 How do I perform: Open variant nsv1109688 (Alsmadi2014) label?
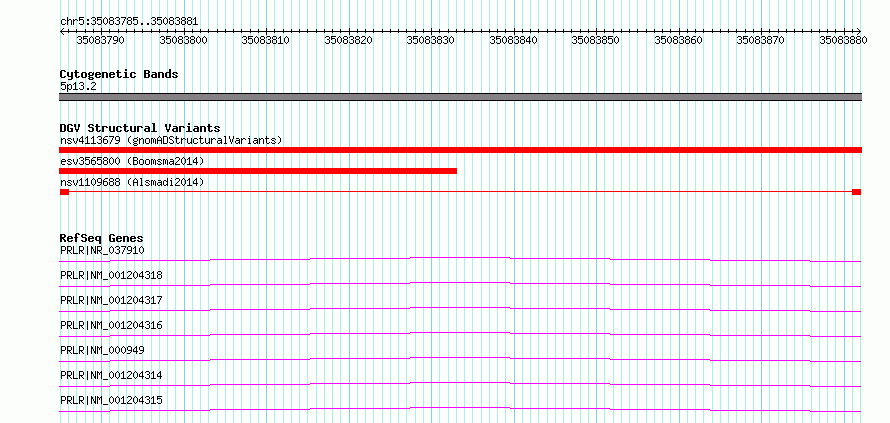tap(132, 182)
